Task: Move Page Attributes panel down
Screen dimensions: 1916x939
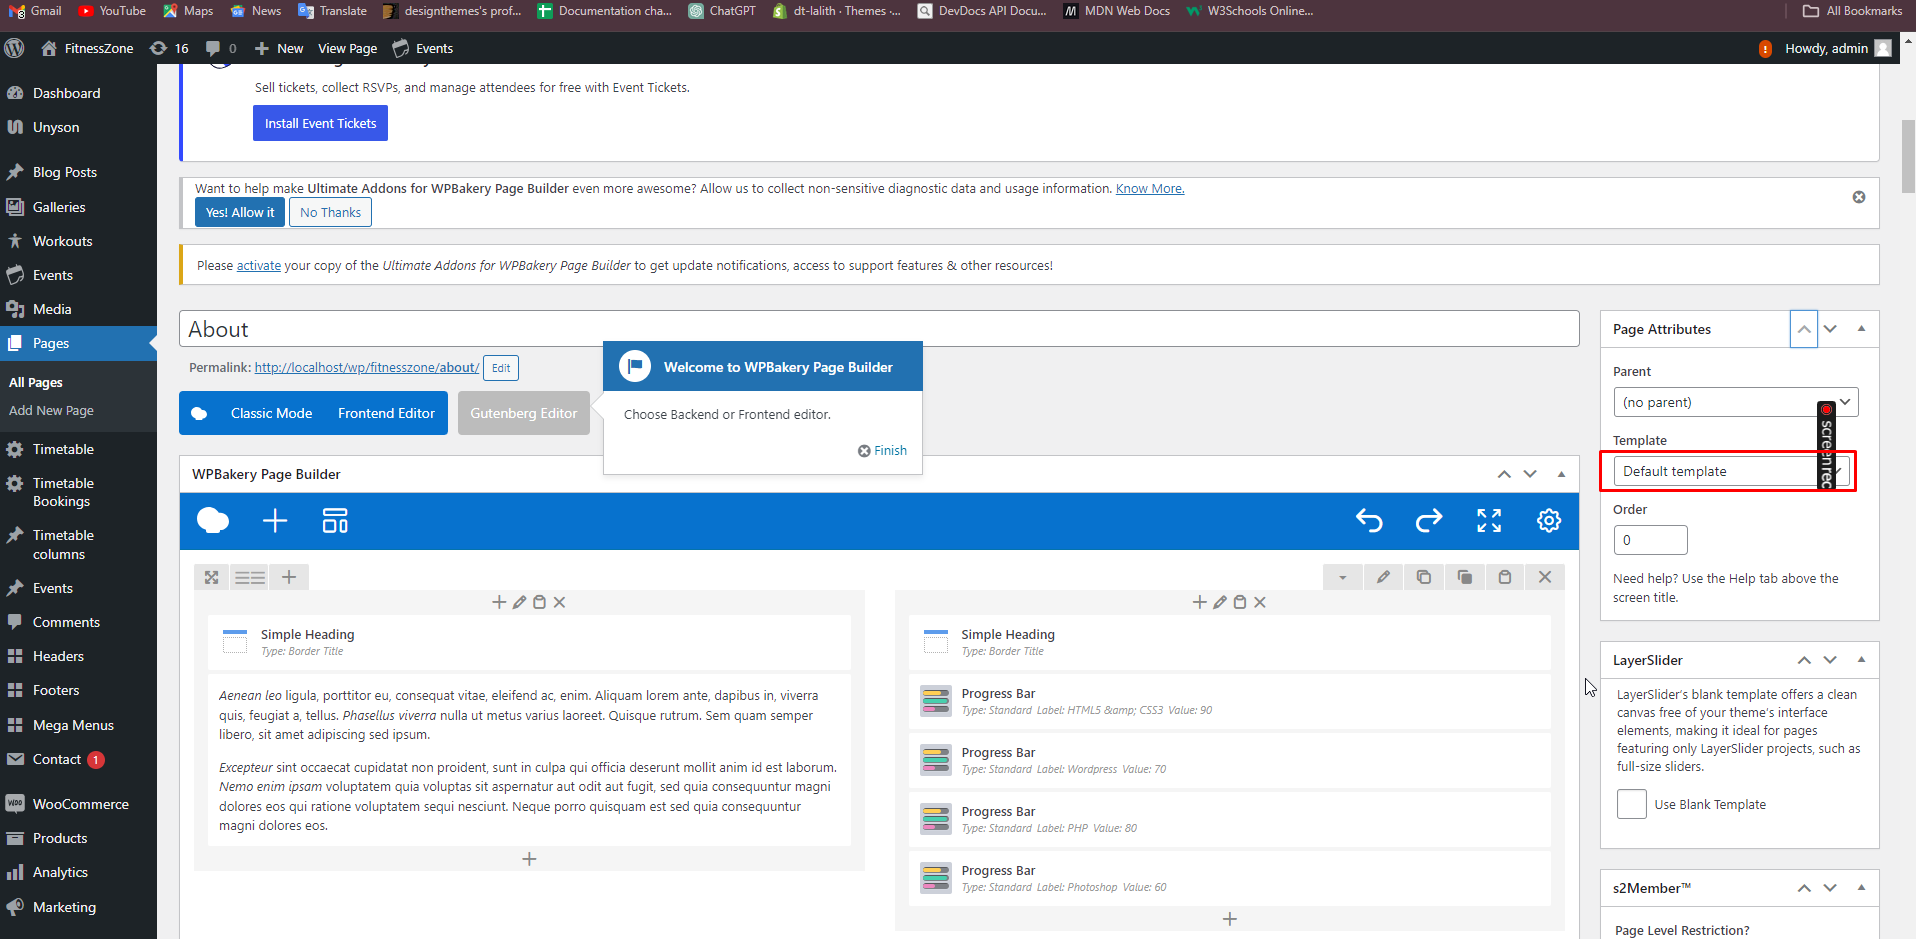Action: click(x=1830, y=329)
